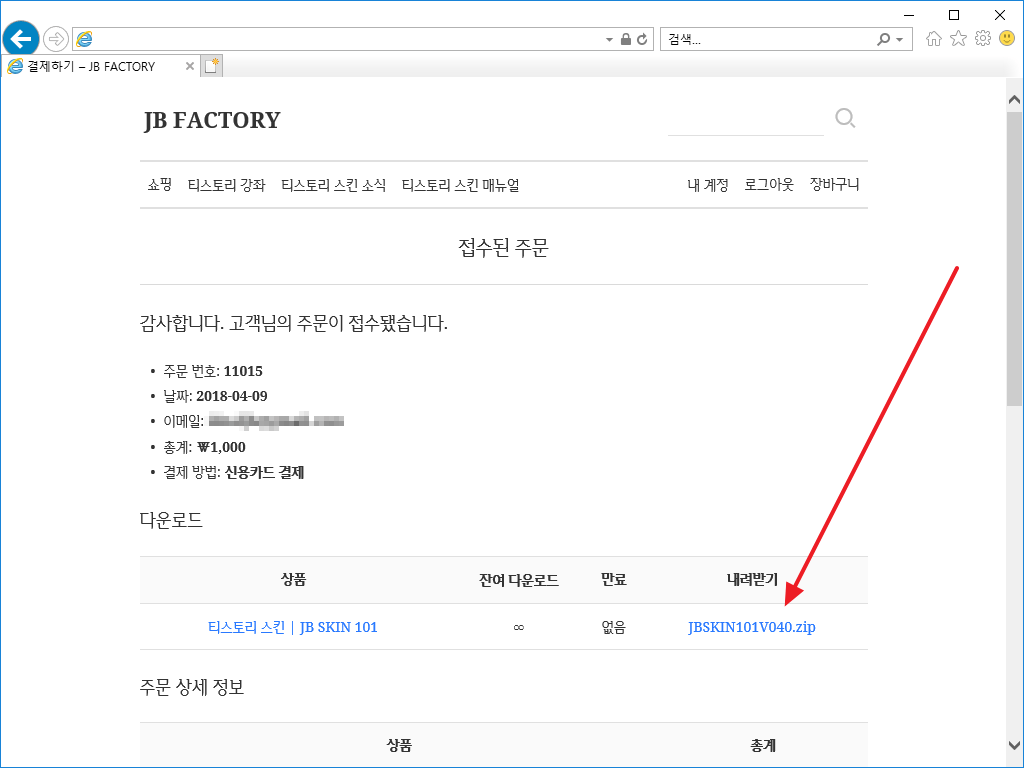Click the order number 11015
1024x768 pixels.
coord(243,371)
